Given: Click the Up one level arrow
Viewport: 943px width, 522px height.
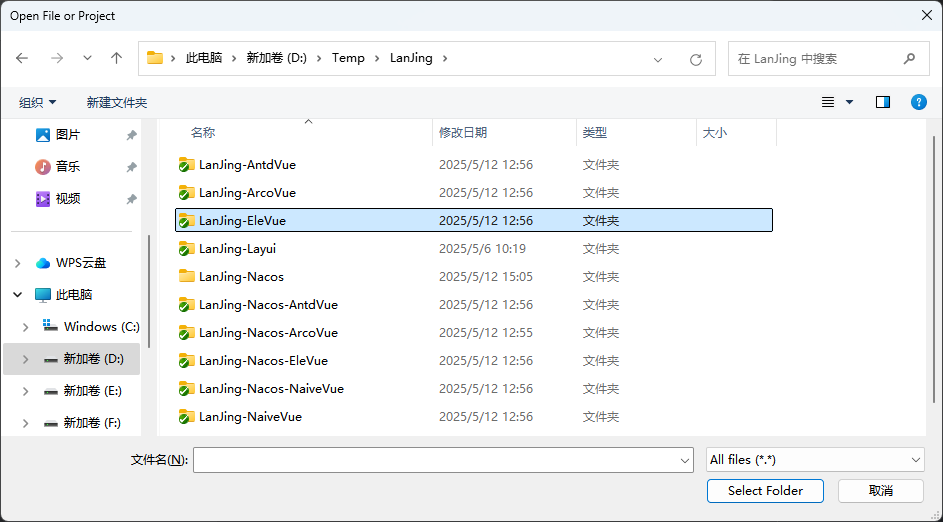Looking at the screenshot, I should point(116,58).
